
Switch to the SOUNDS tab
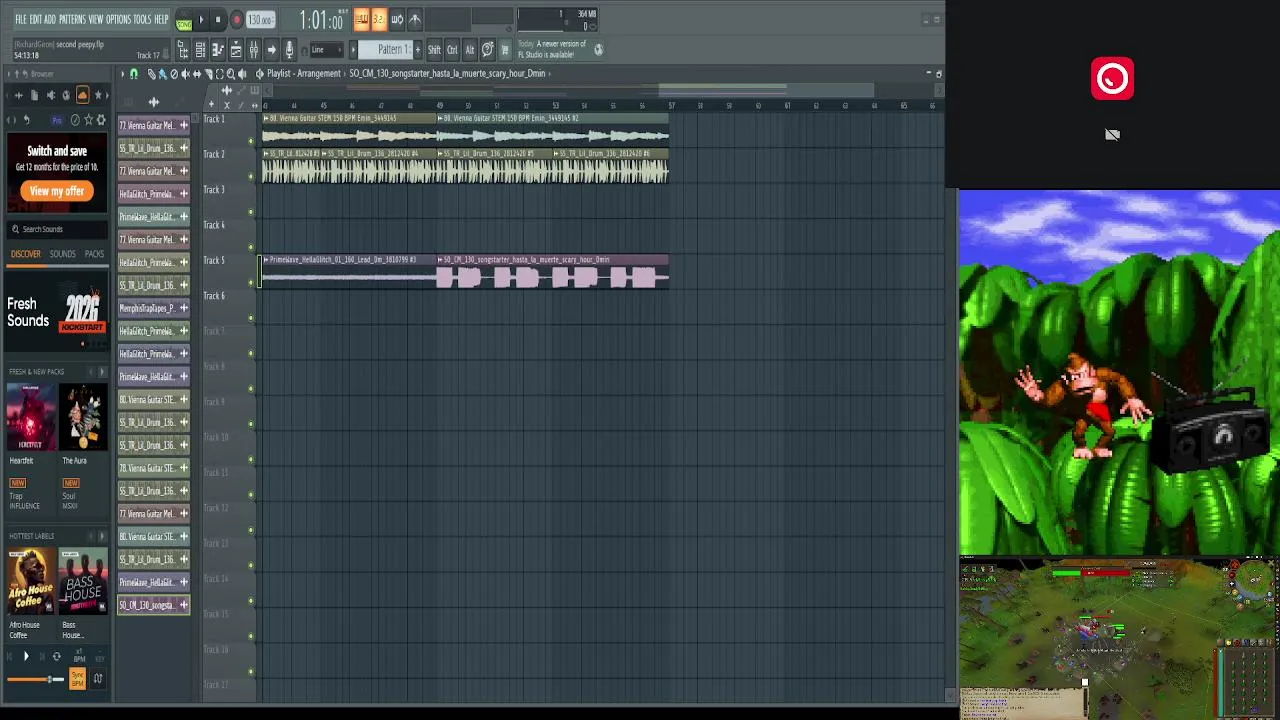62,255
